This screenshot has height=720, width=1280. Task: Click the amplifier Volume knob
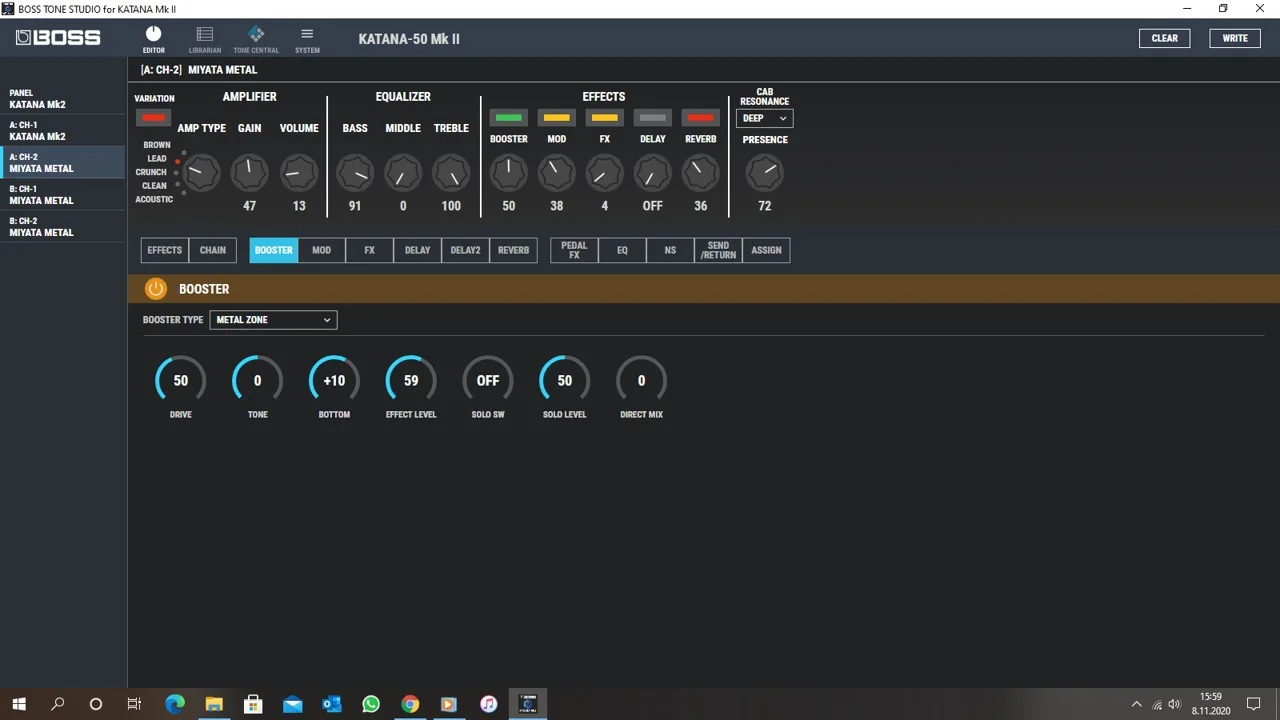point(298,173)
